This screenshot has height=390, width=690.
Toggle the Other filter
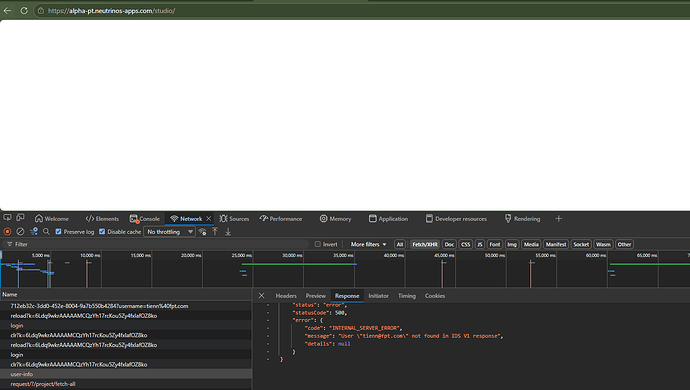coord(624,244)
